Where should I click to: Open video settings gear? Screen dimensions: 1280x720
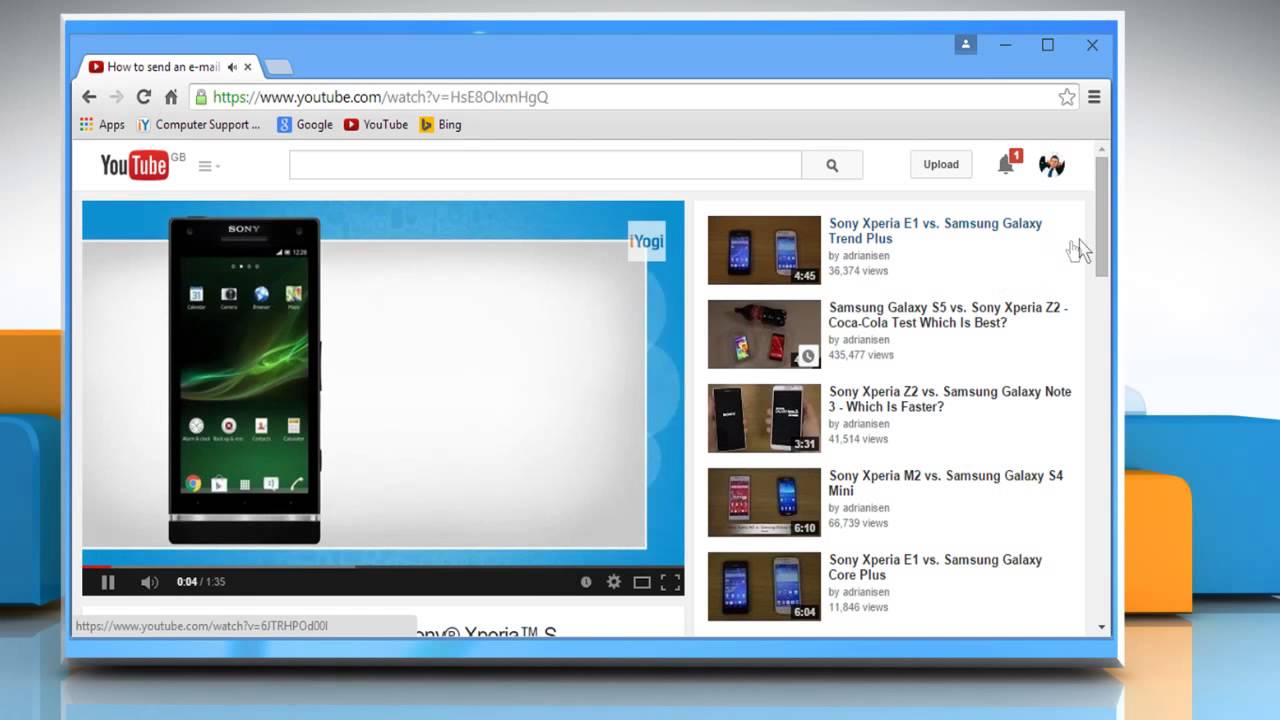[614, 582]
